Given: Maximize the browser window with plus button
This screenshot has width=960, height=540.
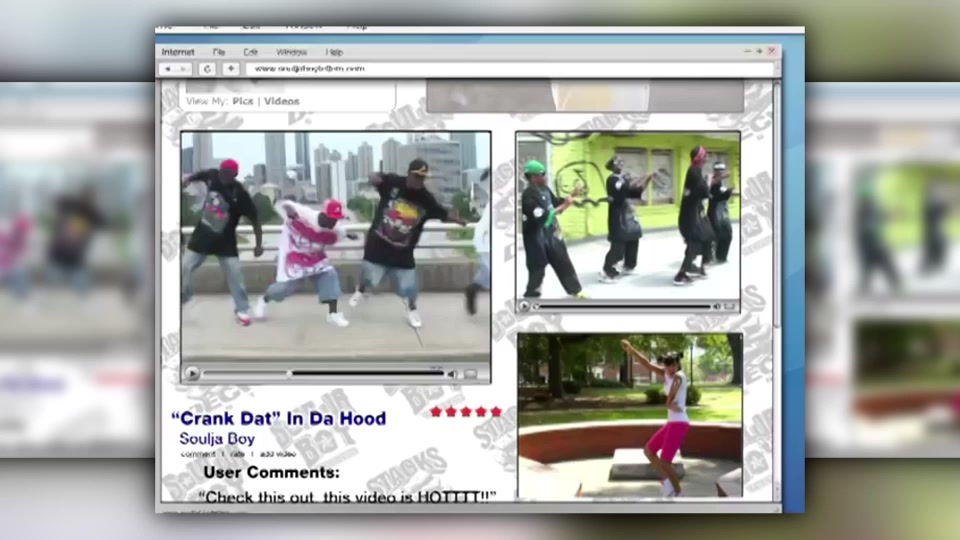Looking at the screenshot, I should (x=759, y=51).
